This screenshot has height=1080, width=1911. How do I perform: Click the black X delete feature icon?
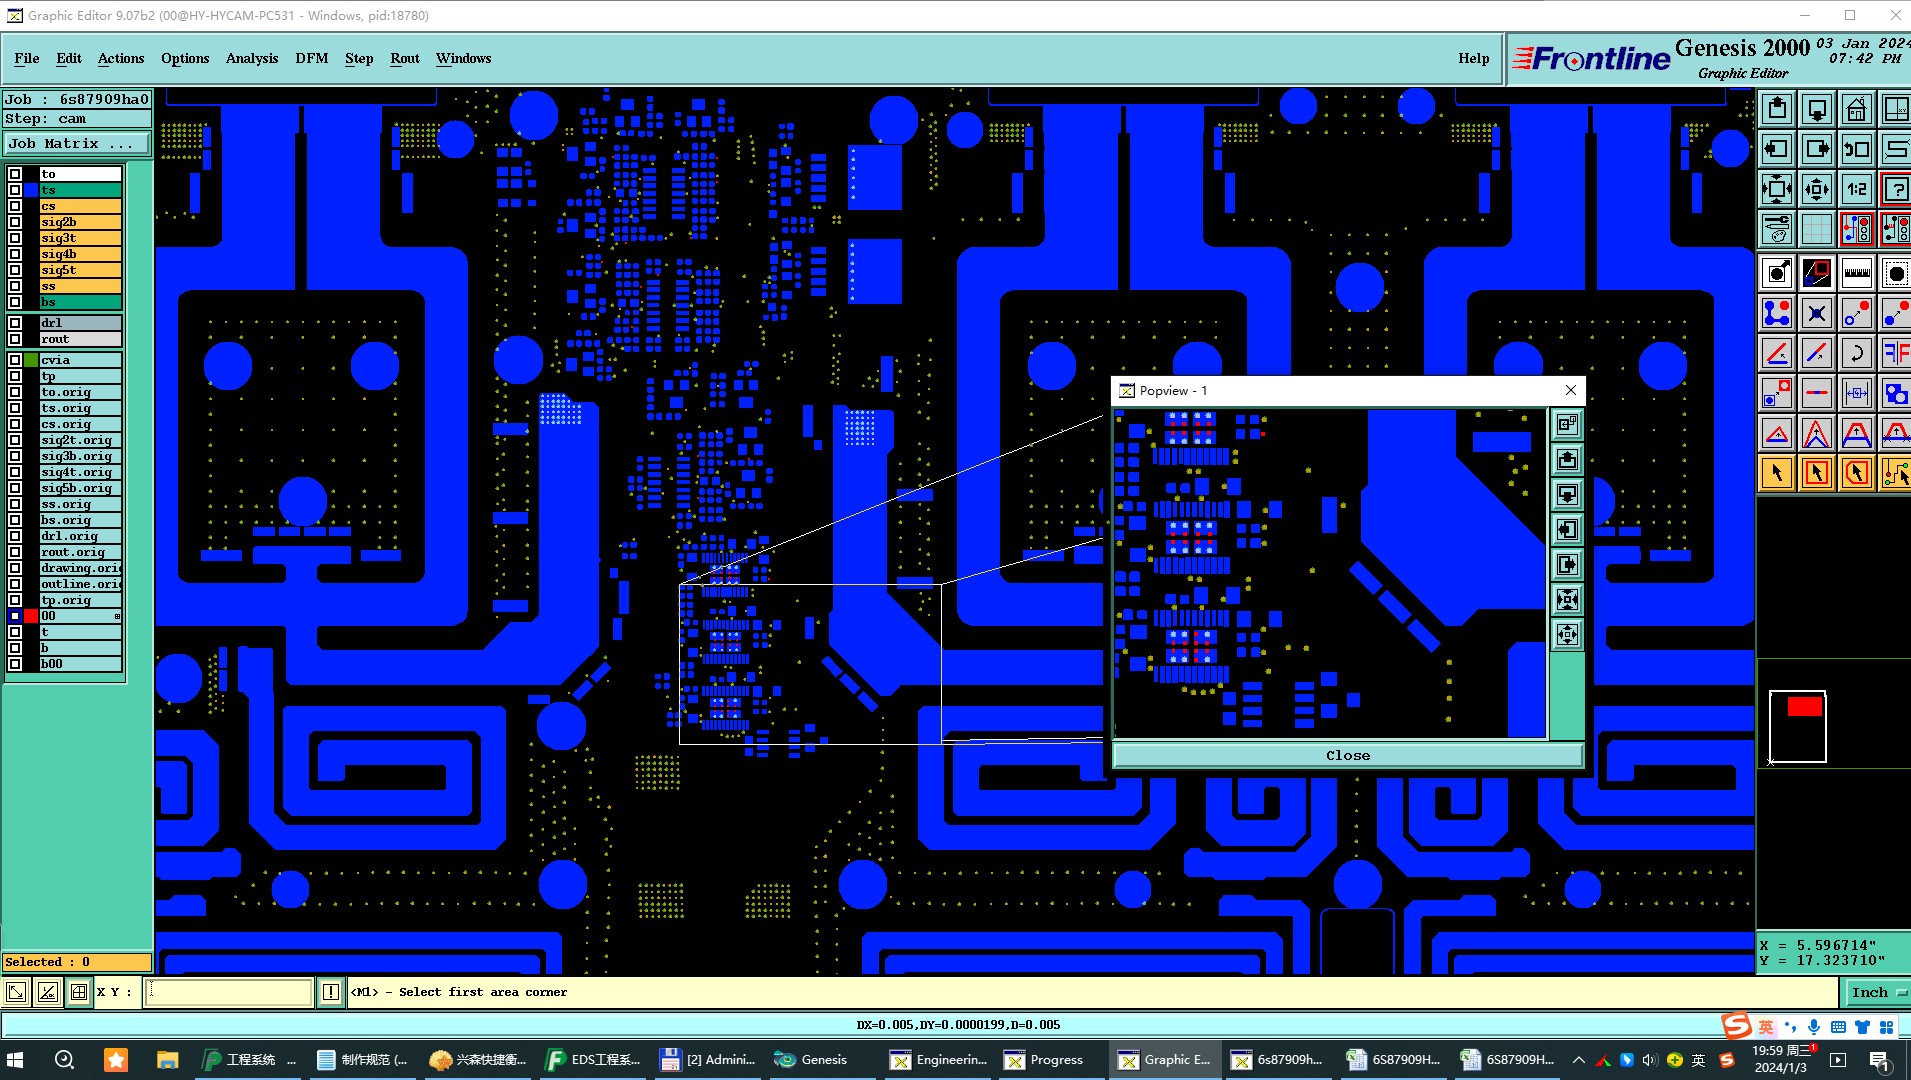click(1817, 313)
